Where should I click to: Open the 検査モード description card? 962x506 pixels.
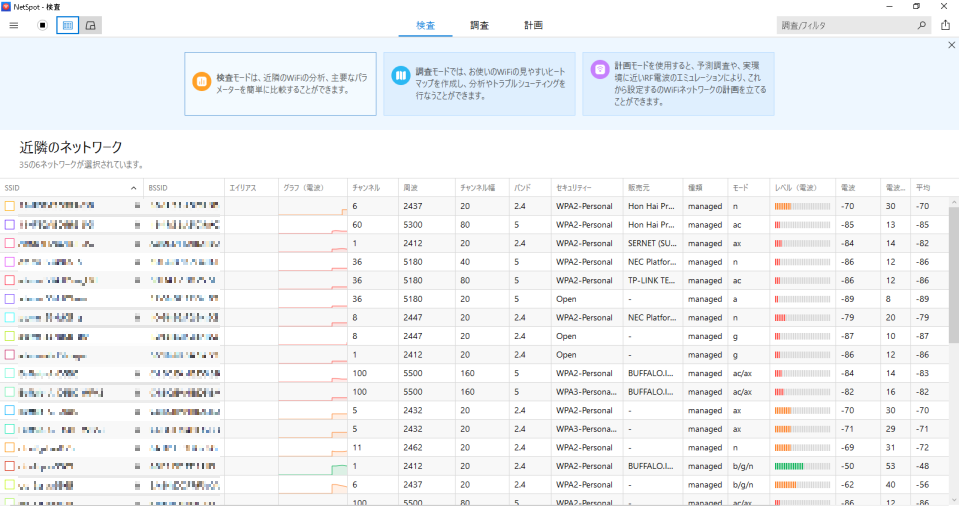pyautogui.click(x=280, y=84)
